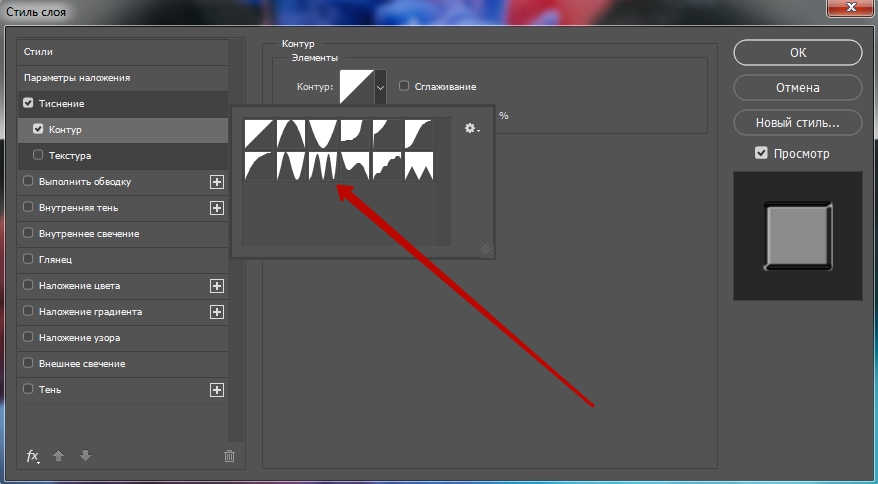Click the fx add-effect icon

pos(33,457)
